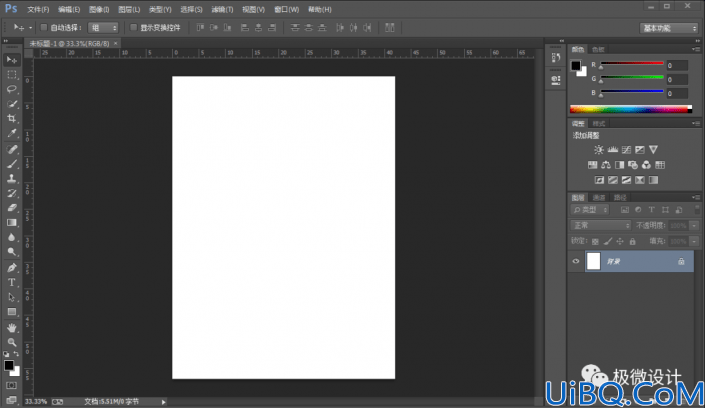Select the Zoom tool
This screenshot has width=705, height=408.
tap(12, 342)
